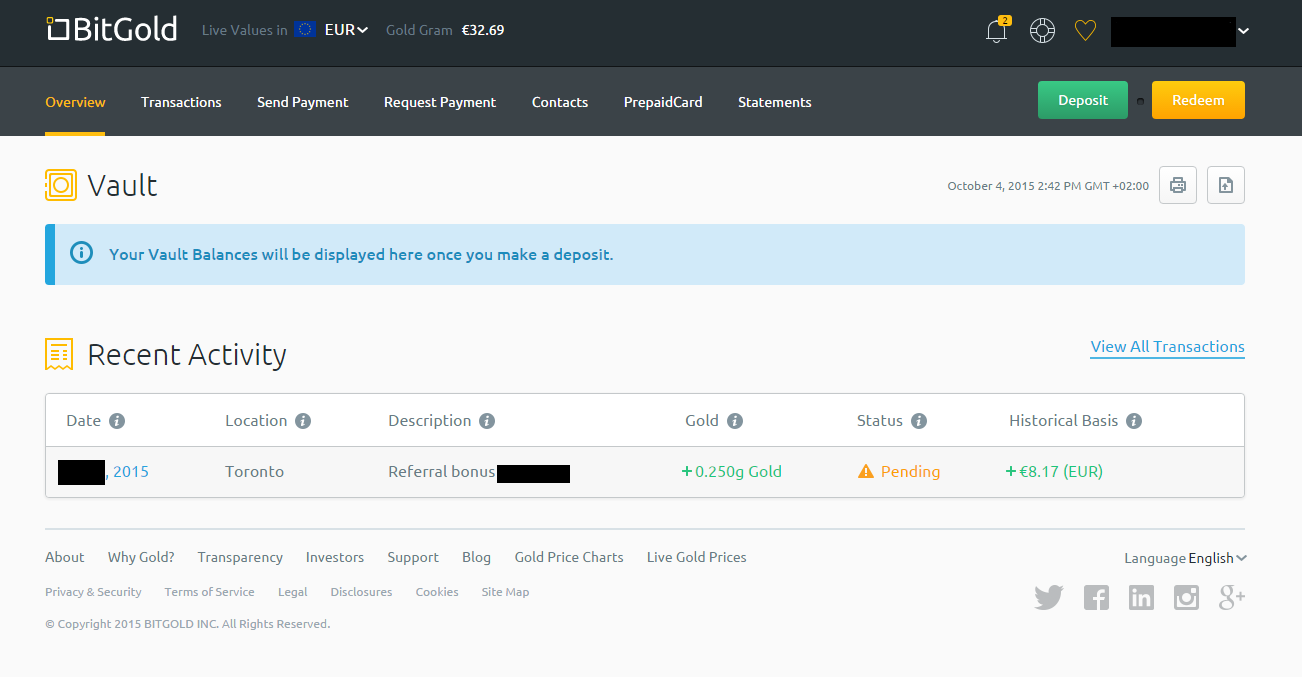Open Live Gold Prices link
This screenshot has height=677, width=1302.
(x=697, y=557)
